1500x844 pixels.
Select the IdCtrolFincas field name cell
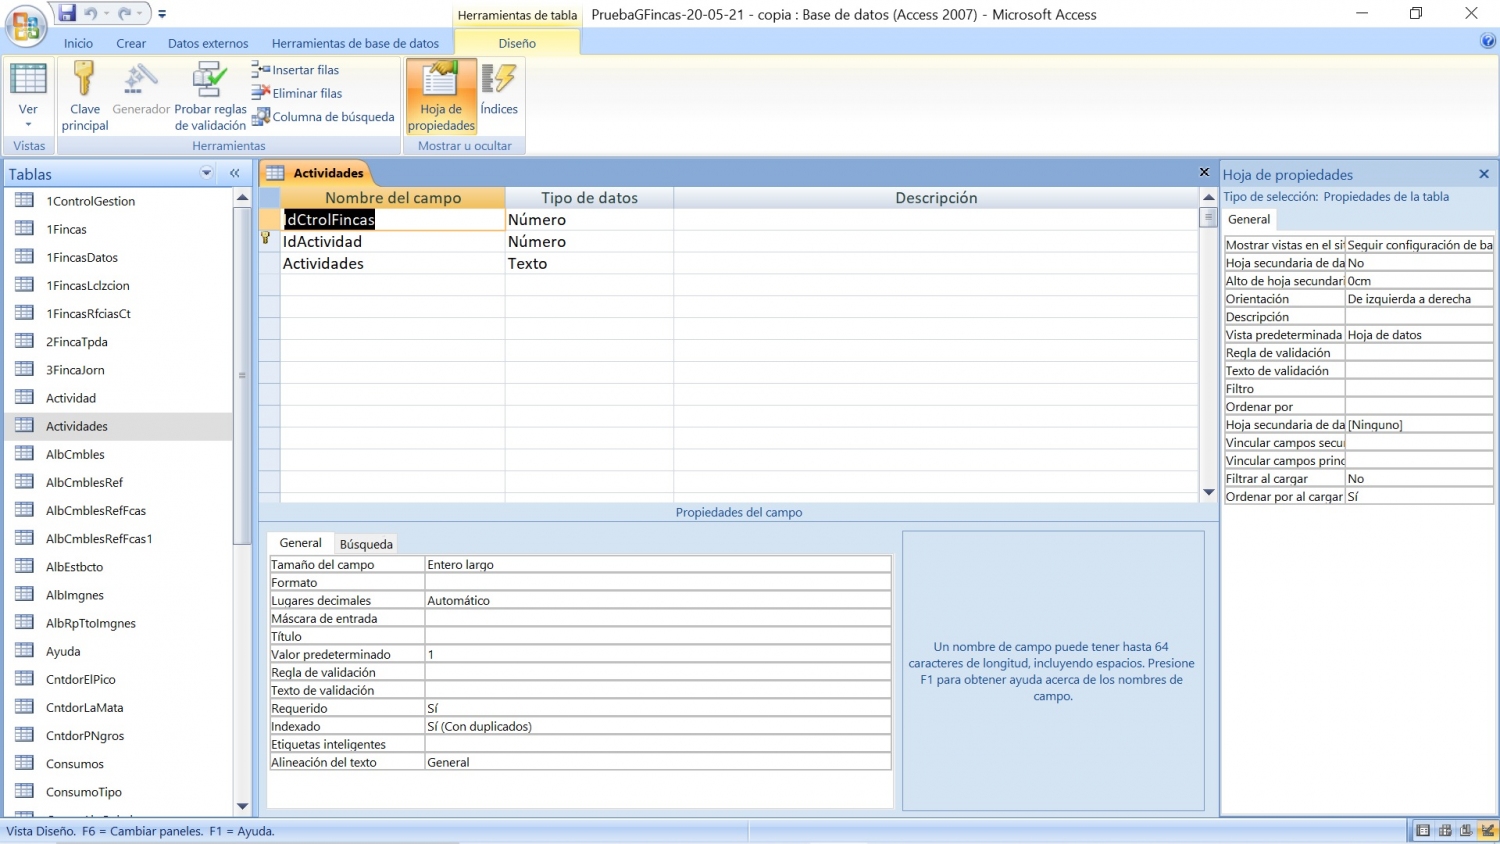point(392,220)
